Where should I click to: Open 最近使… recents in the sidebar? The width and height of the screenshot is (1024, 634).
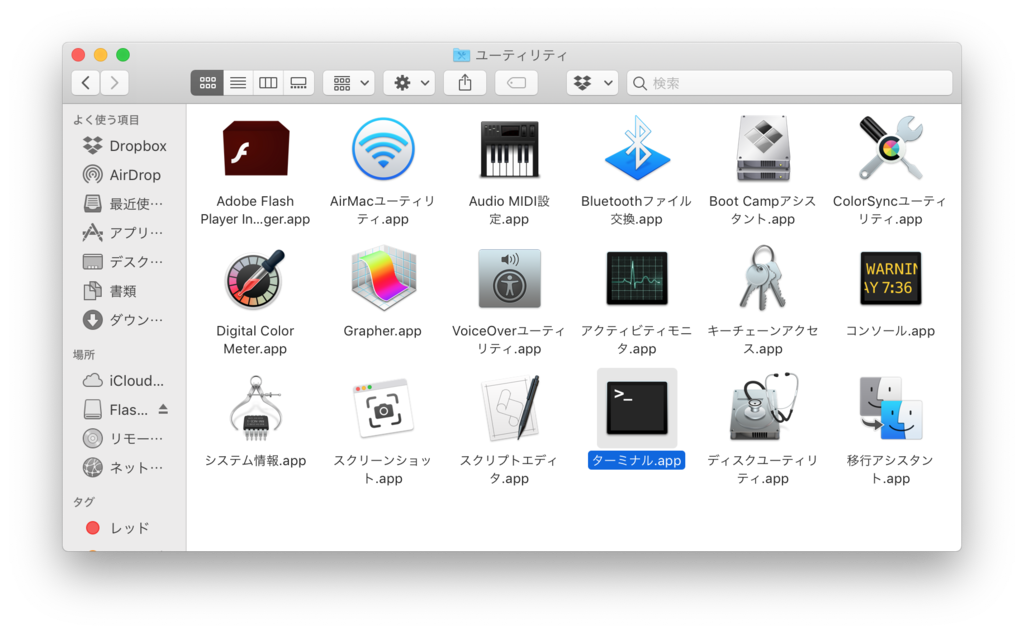tap(124, 204)
